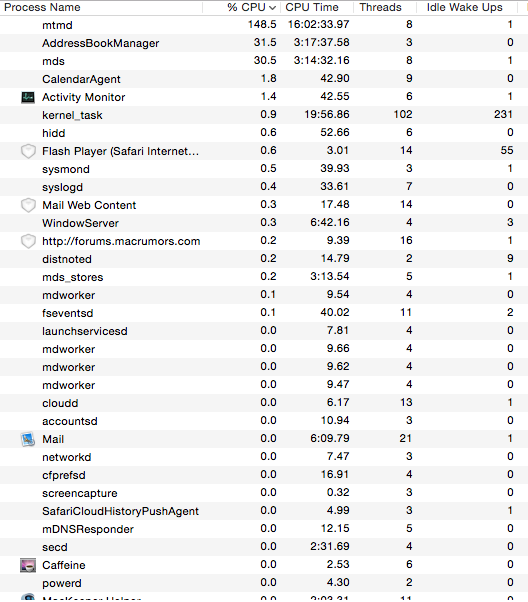Image resolution: width=528 pixels, height=602 pixels.
Task: Click secd's 2:31.69 CPU time
Action: [330, 546]
